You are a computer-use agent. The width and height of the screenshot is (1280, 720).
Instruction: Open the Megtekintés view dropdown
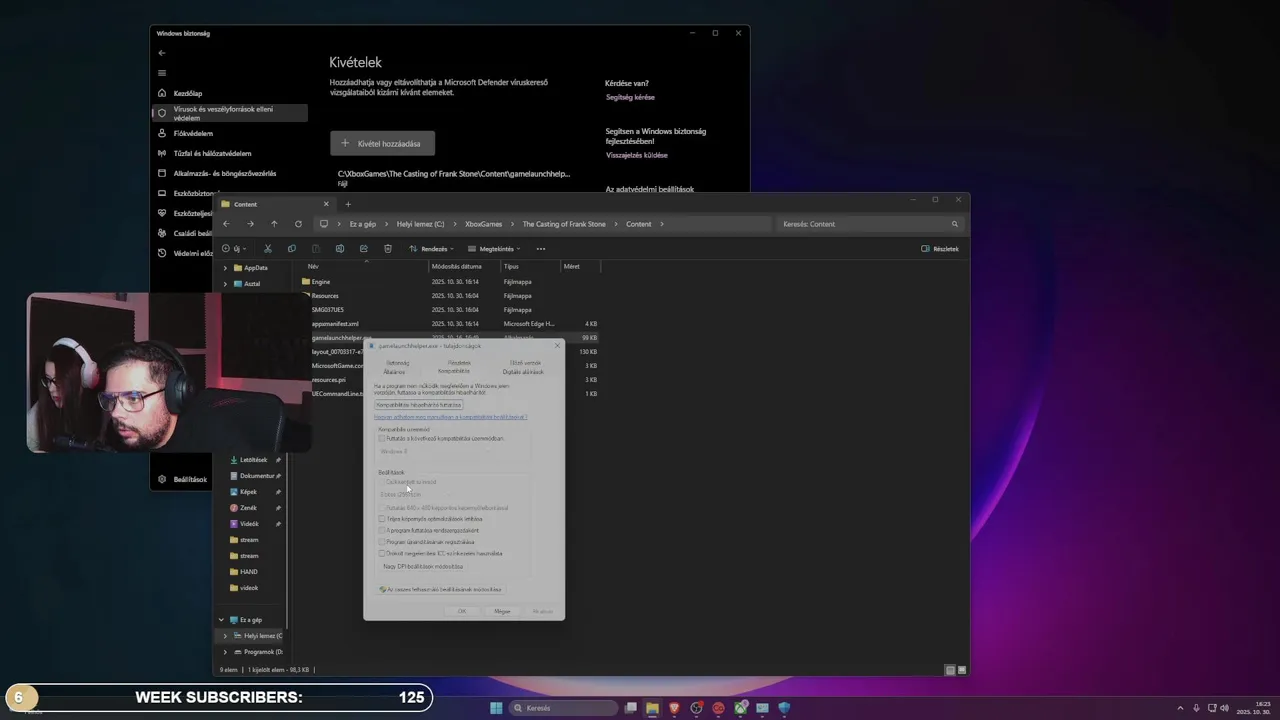pyautogui.click(x=495, y=249)
